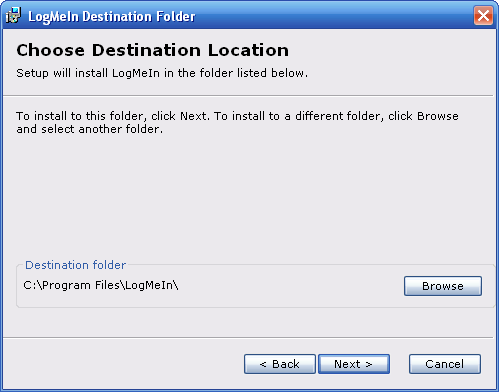Click the 'To install to this folder' instructions
This screenshot has height=392, width=499.
click(237, 122)
